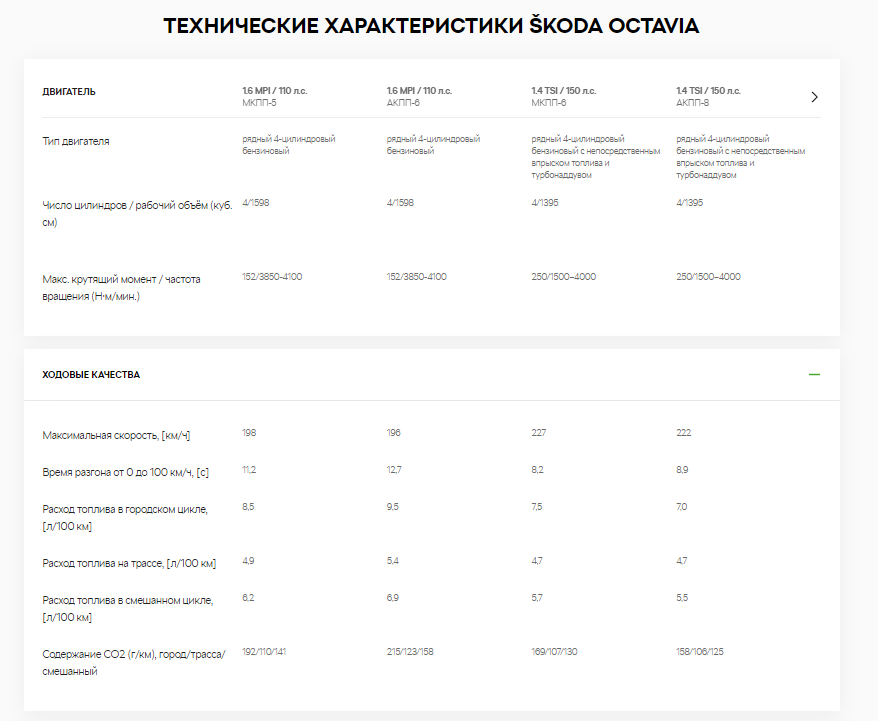Click CO2 value 158/106/125
The height and width of the screenshot is (721, 878).
[700, 652]
